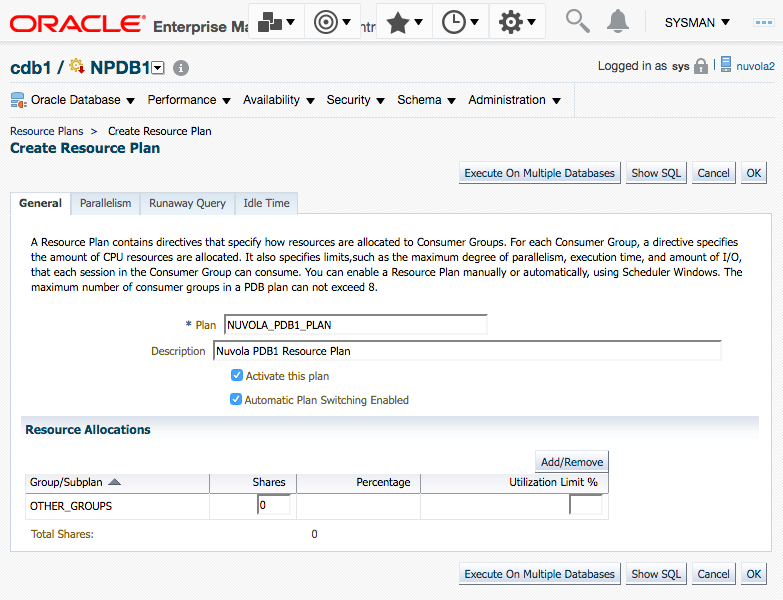The height and width of the screenshot is (600, 783).
Task: Click the Oracle Database menu icon
Action: click(18, 100)
